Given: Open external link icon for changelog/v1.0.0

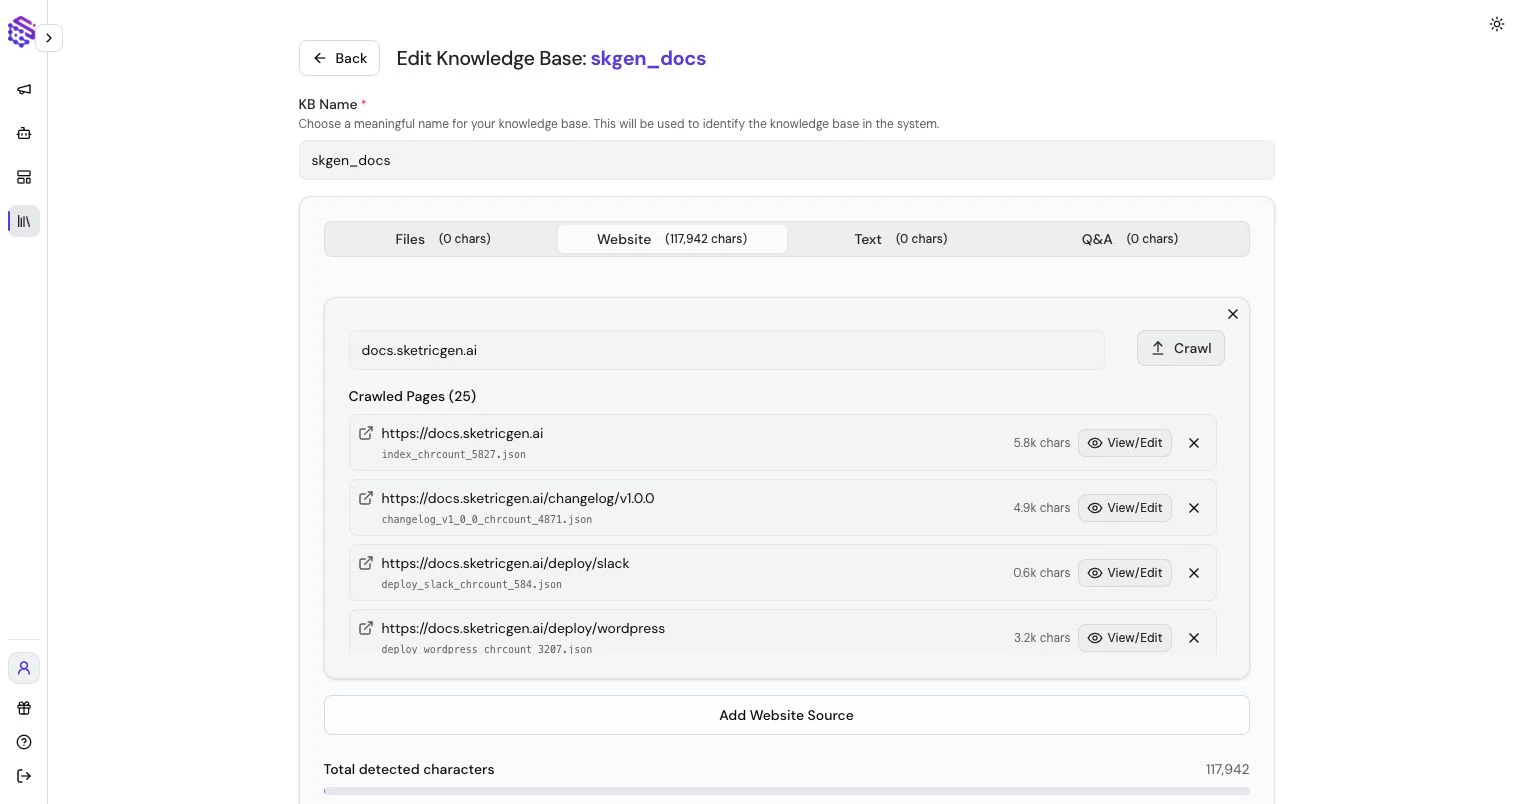Looking at the screenshot, I should tap(366, 498).
